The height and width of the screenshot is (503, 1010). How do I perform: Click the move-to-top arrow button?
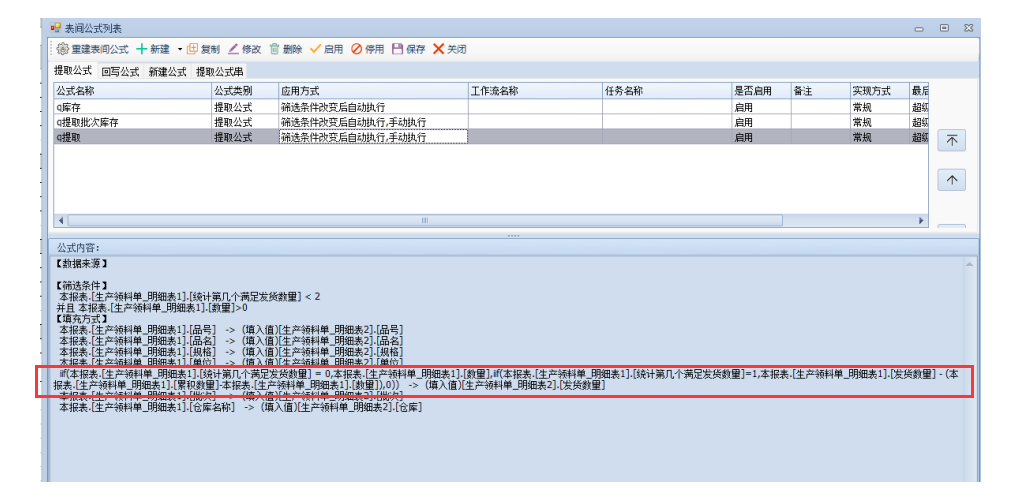[951, 141]
